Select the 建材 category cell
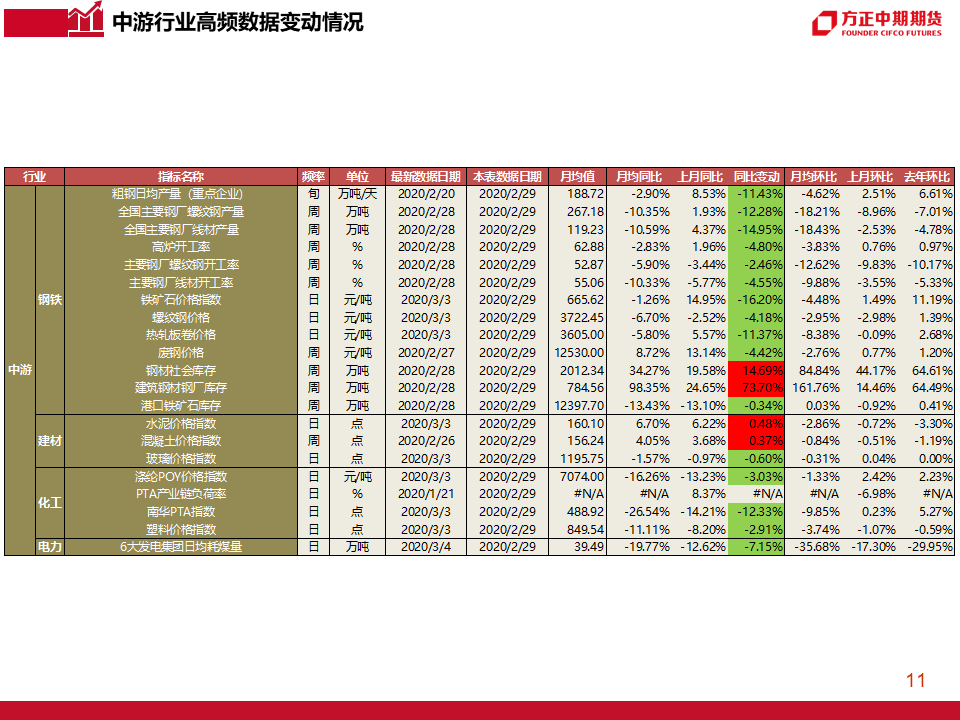This screenshot has width=960, height=720. (49, 441)
